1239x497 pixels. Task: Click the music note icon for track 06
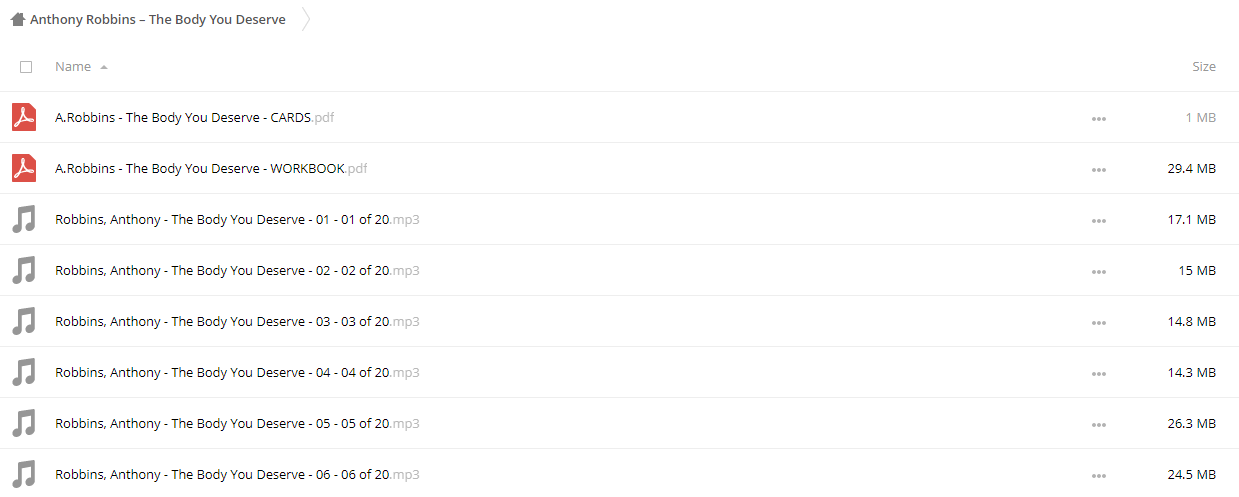tap(24, 474)
